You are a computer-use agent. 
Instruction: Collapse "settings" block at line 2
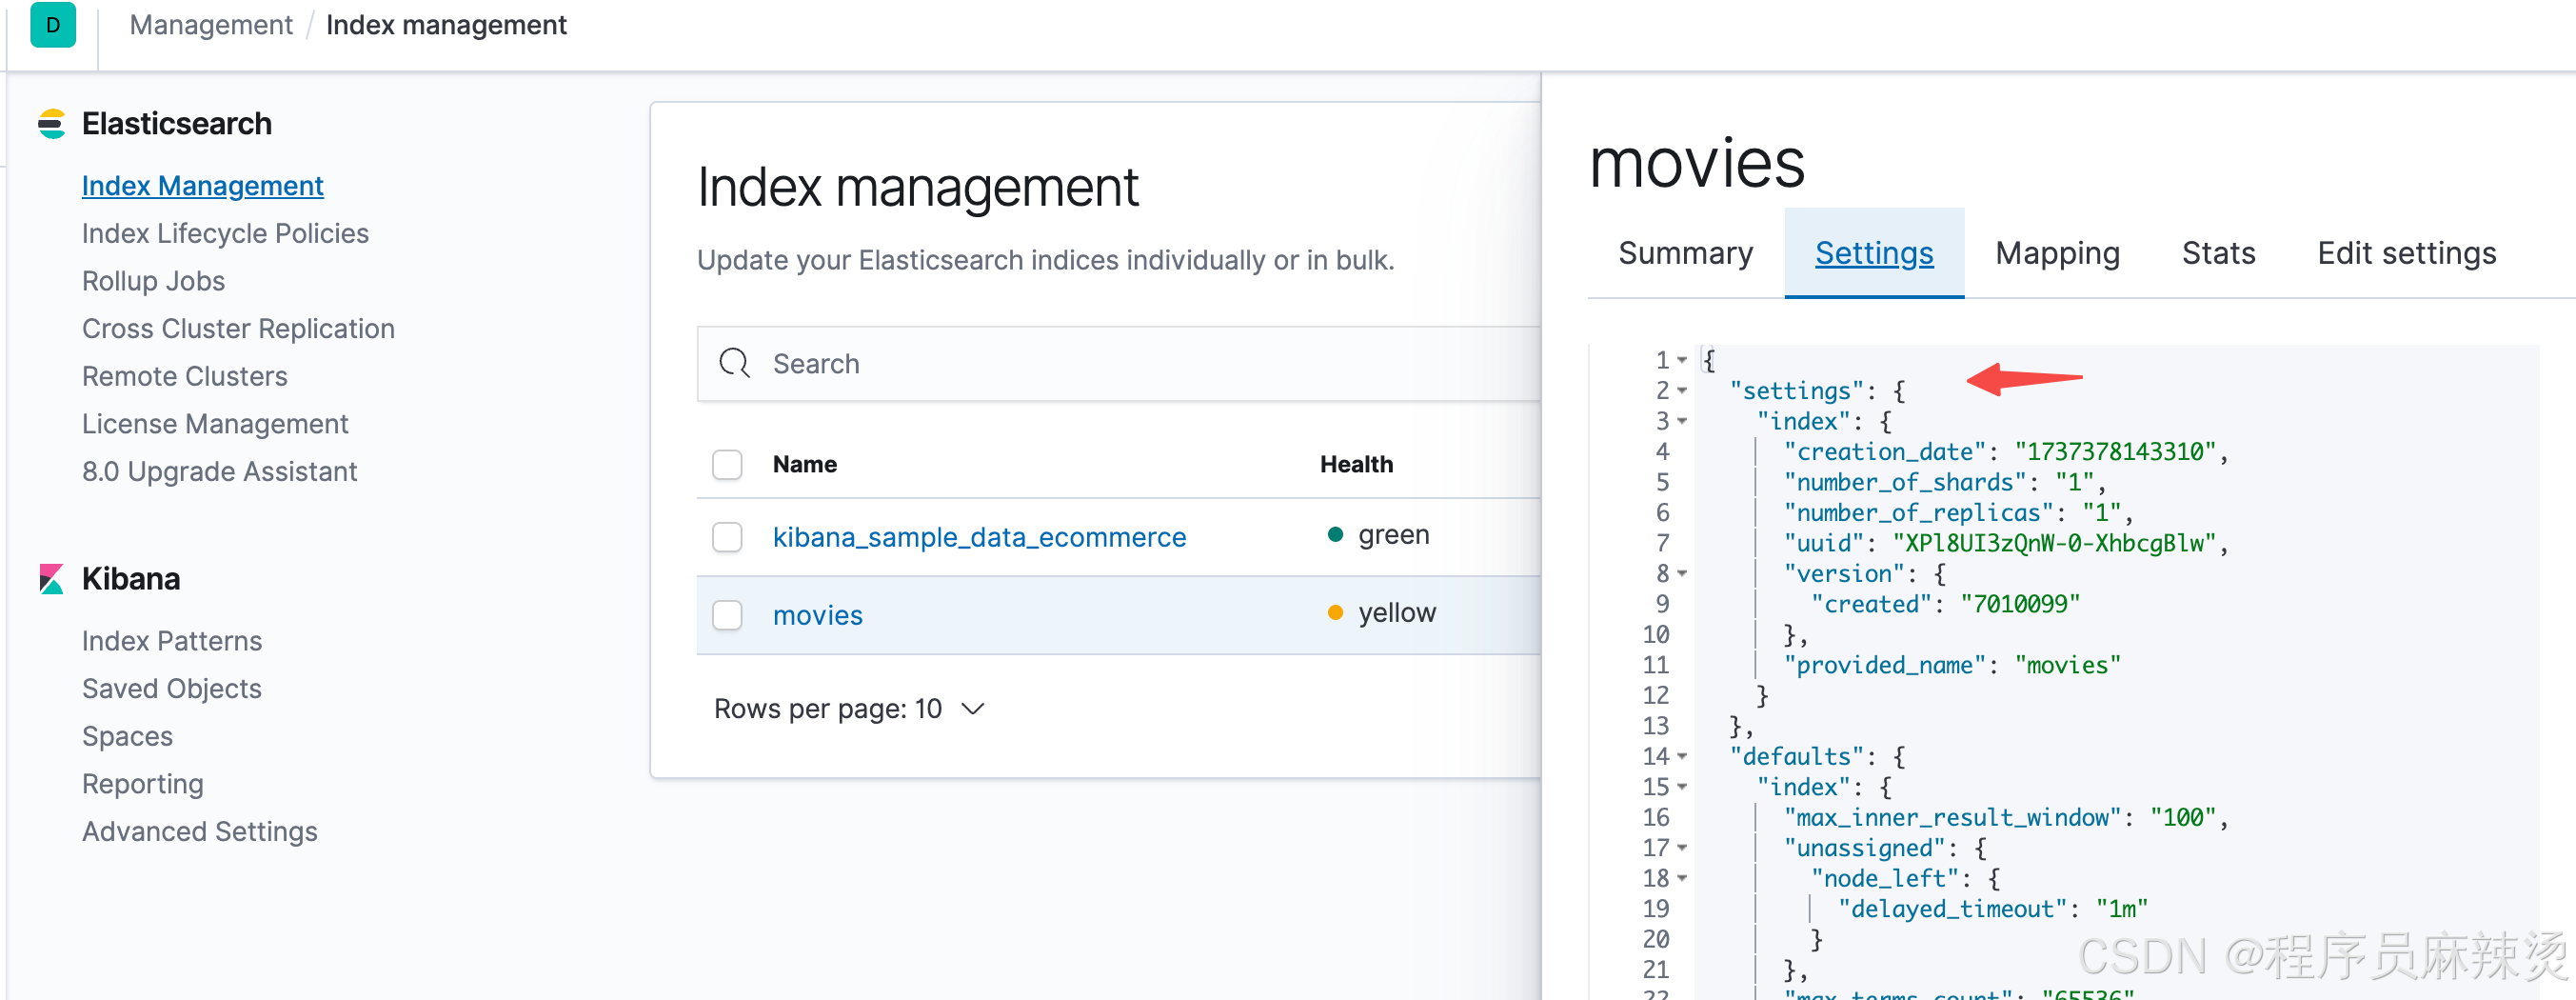1682,391
